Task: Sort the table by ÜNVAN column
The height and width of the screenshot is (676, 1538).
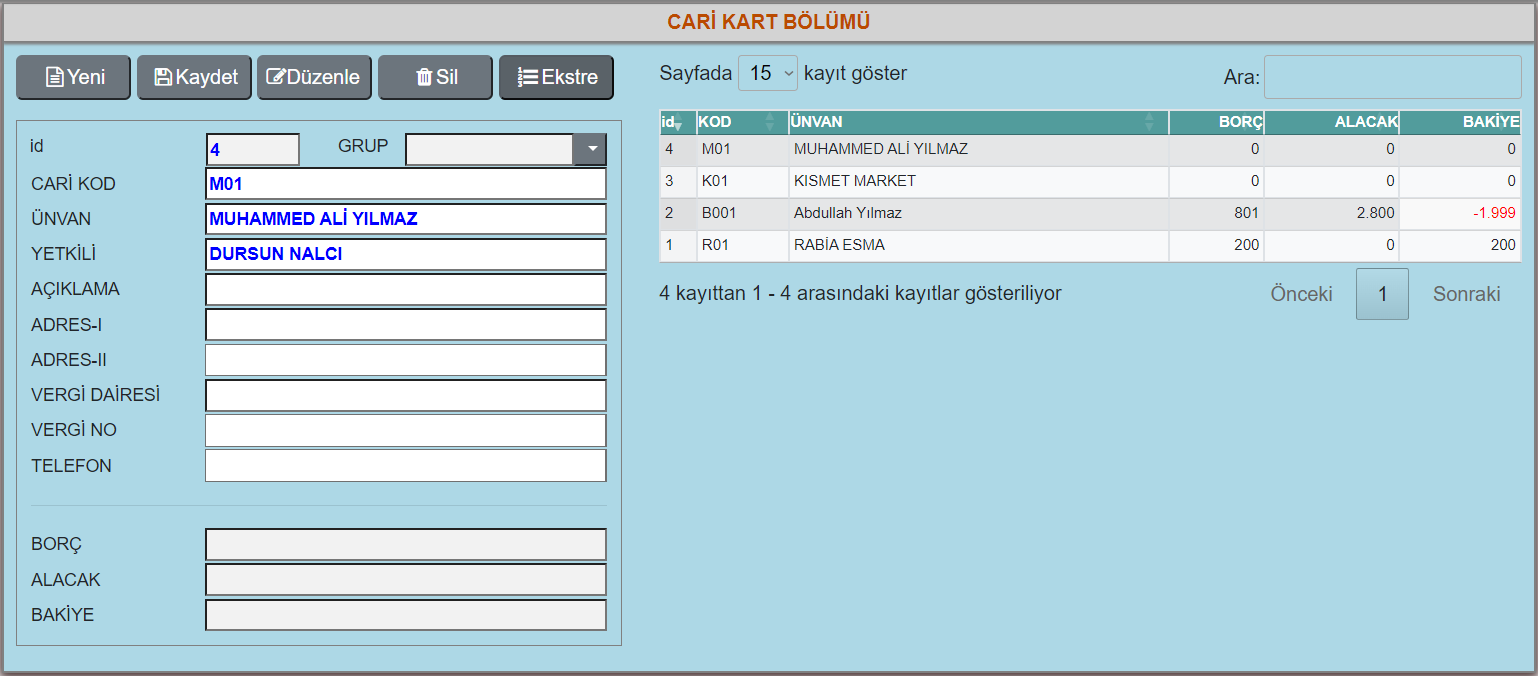Action: pos(977,122)
